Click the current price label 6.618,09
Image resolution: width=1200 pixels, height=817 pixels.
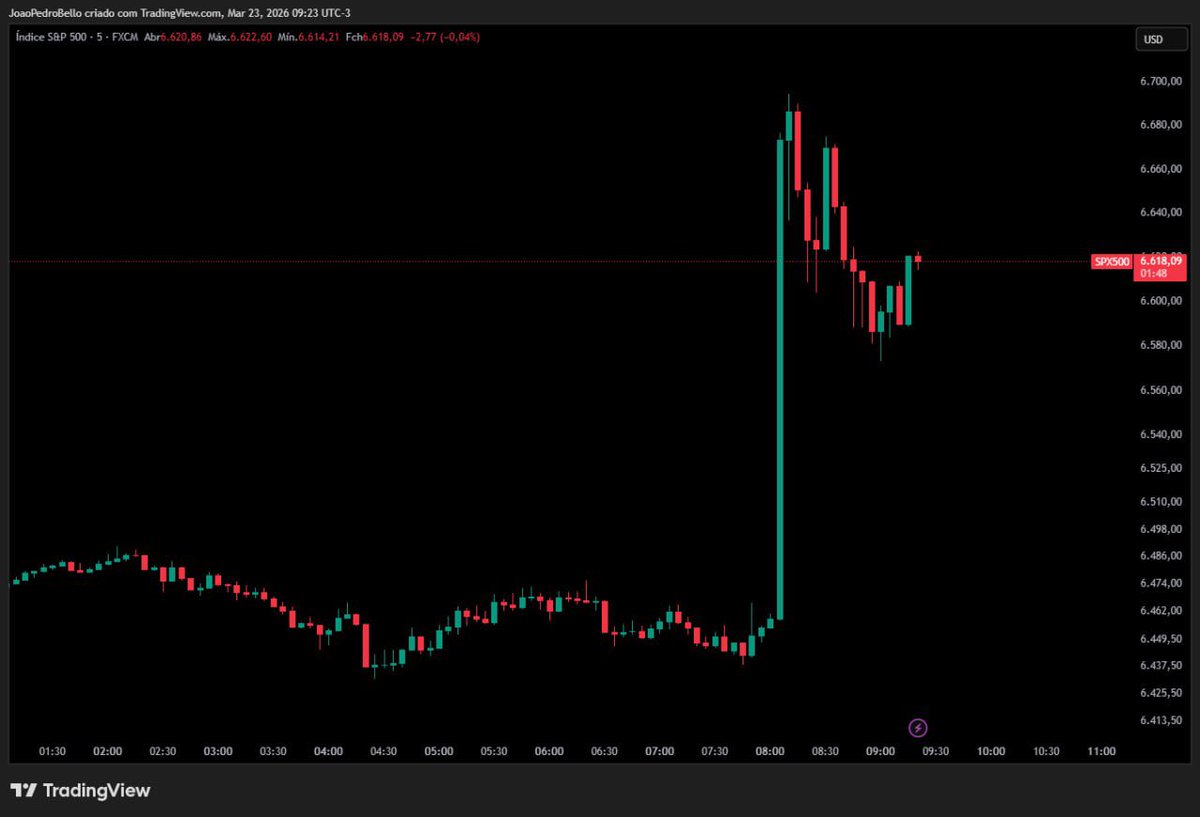pyautogui.click(x=1161, y=261)
